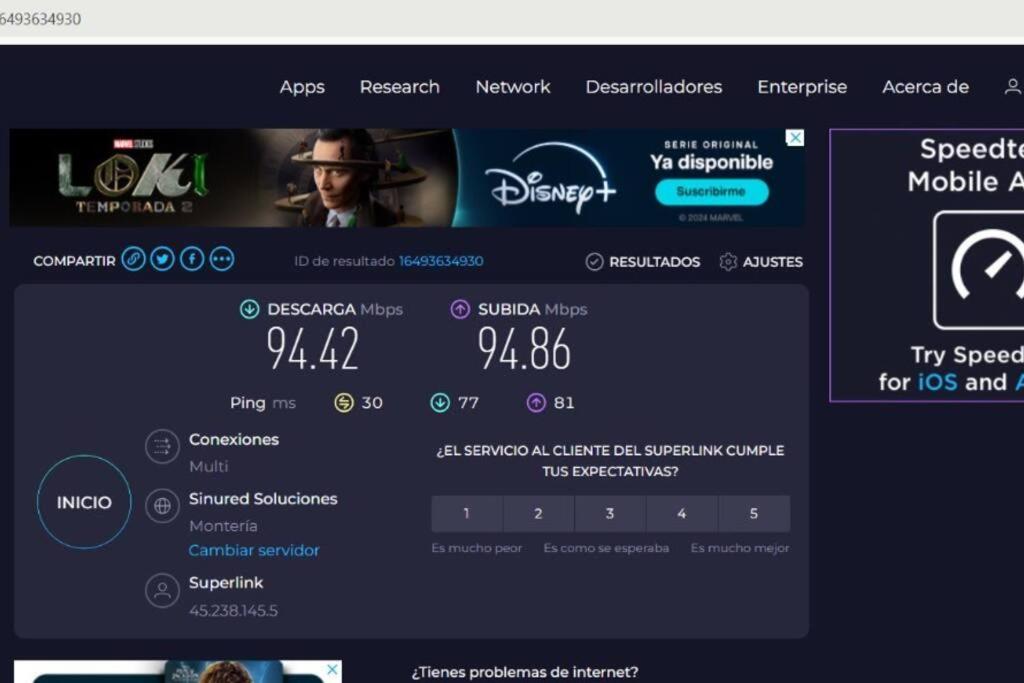This screenshot has height=683, width=1024.
Task: Rate Superlink service as 1
Action: (x=466, y=514)
